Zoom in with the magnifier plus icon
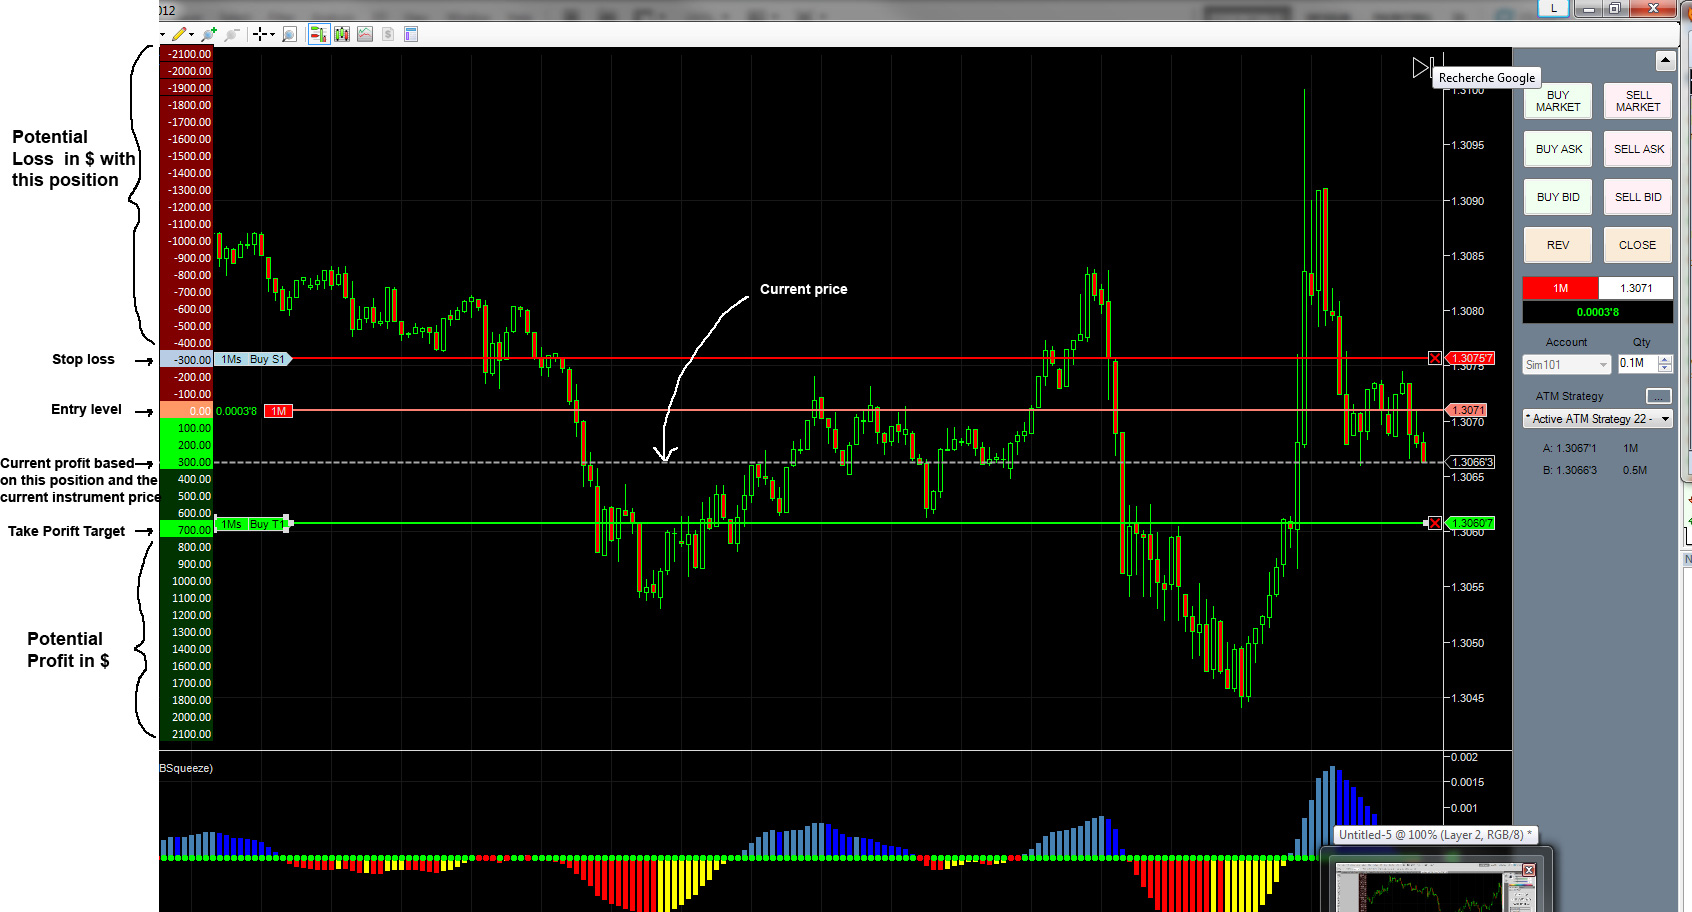Image resolution: width=1692 pixels, height=912 pixels. tap(209, 34)
